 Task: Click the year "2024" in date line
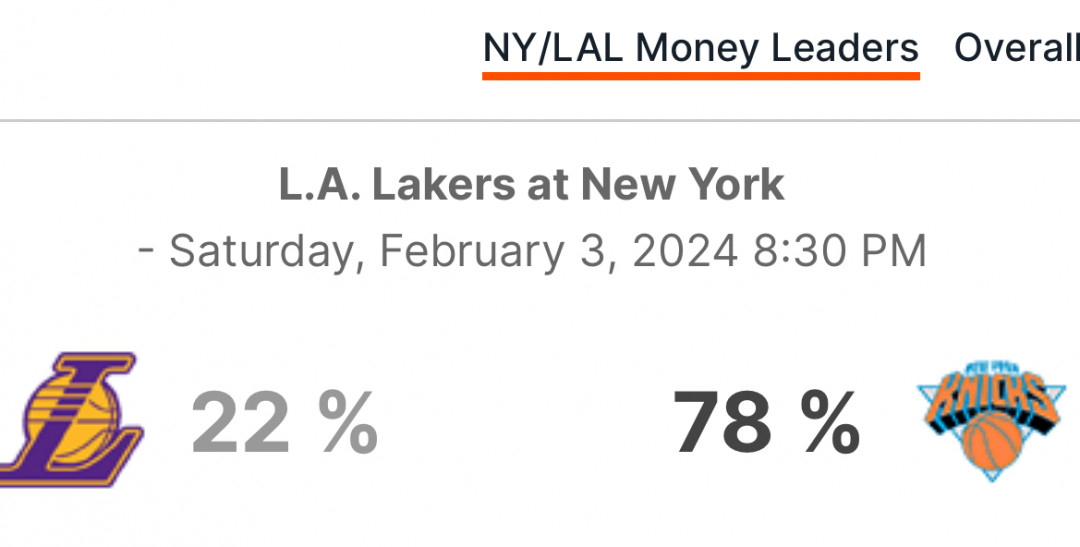(x=686, y=251)
